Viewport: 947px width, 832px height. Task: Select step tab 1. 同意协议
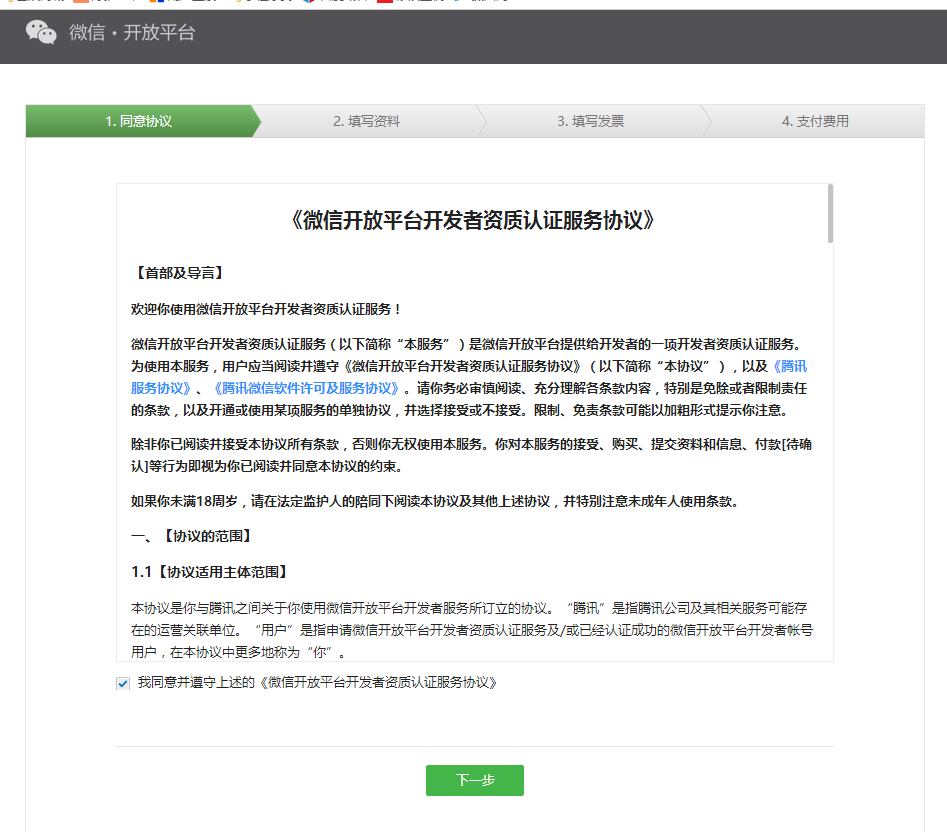tap(139, 121)
